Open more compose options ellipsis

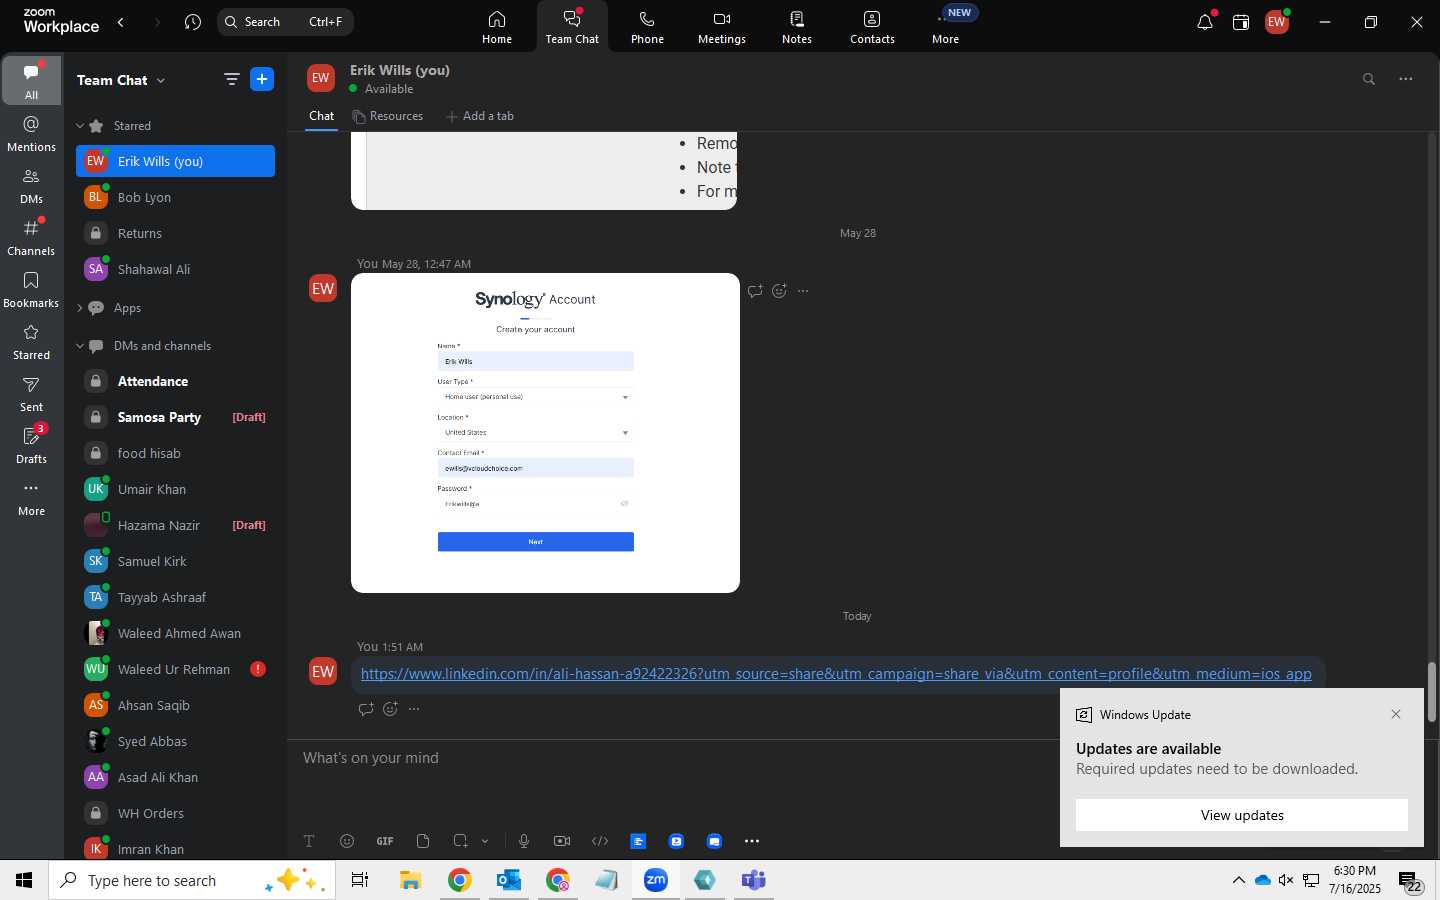click(752, 841)
